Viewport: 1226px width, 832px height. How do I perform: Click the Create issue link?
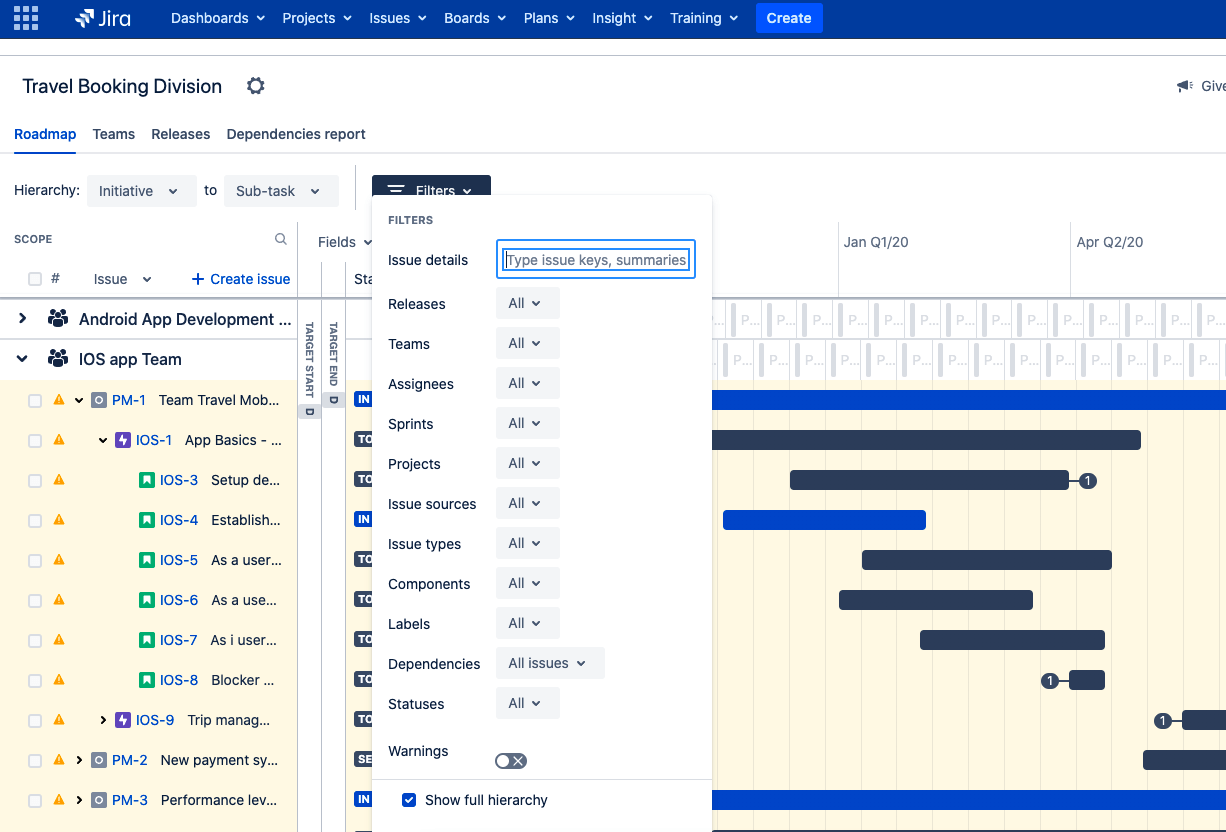[x=240, y=279]
